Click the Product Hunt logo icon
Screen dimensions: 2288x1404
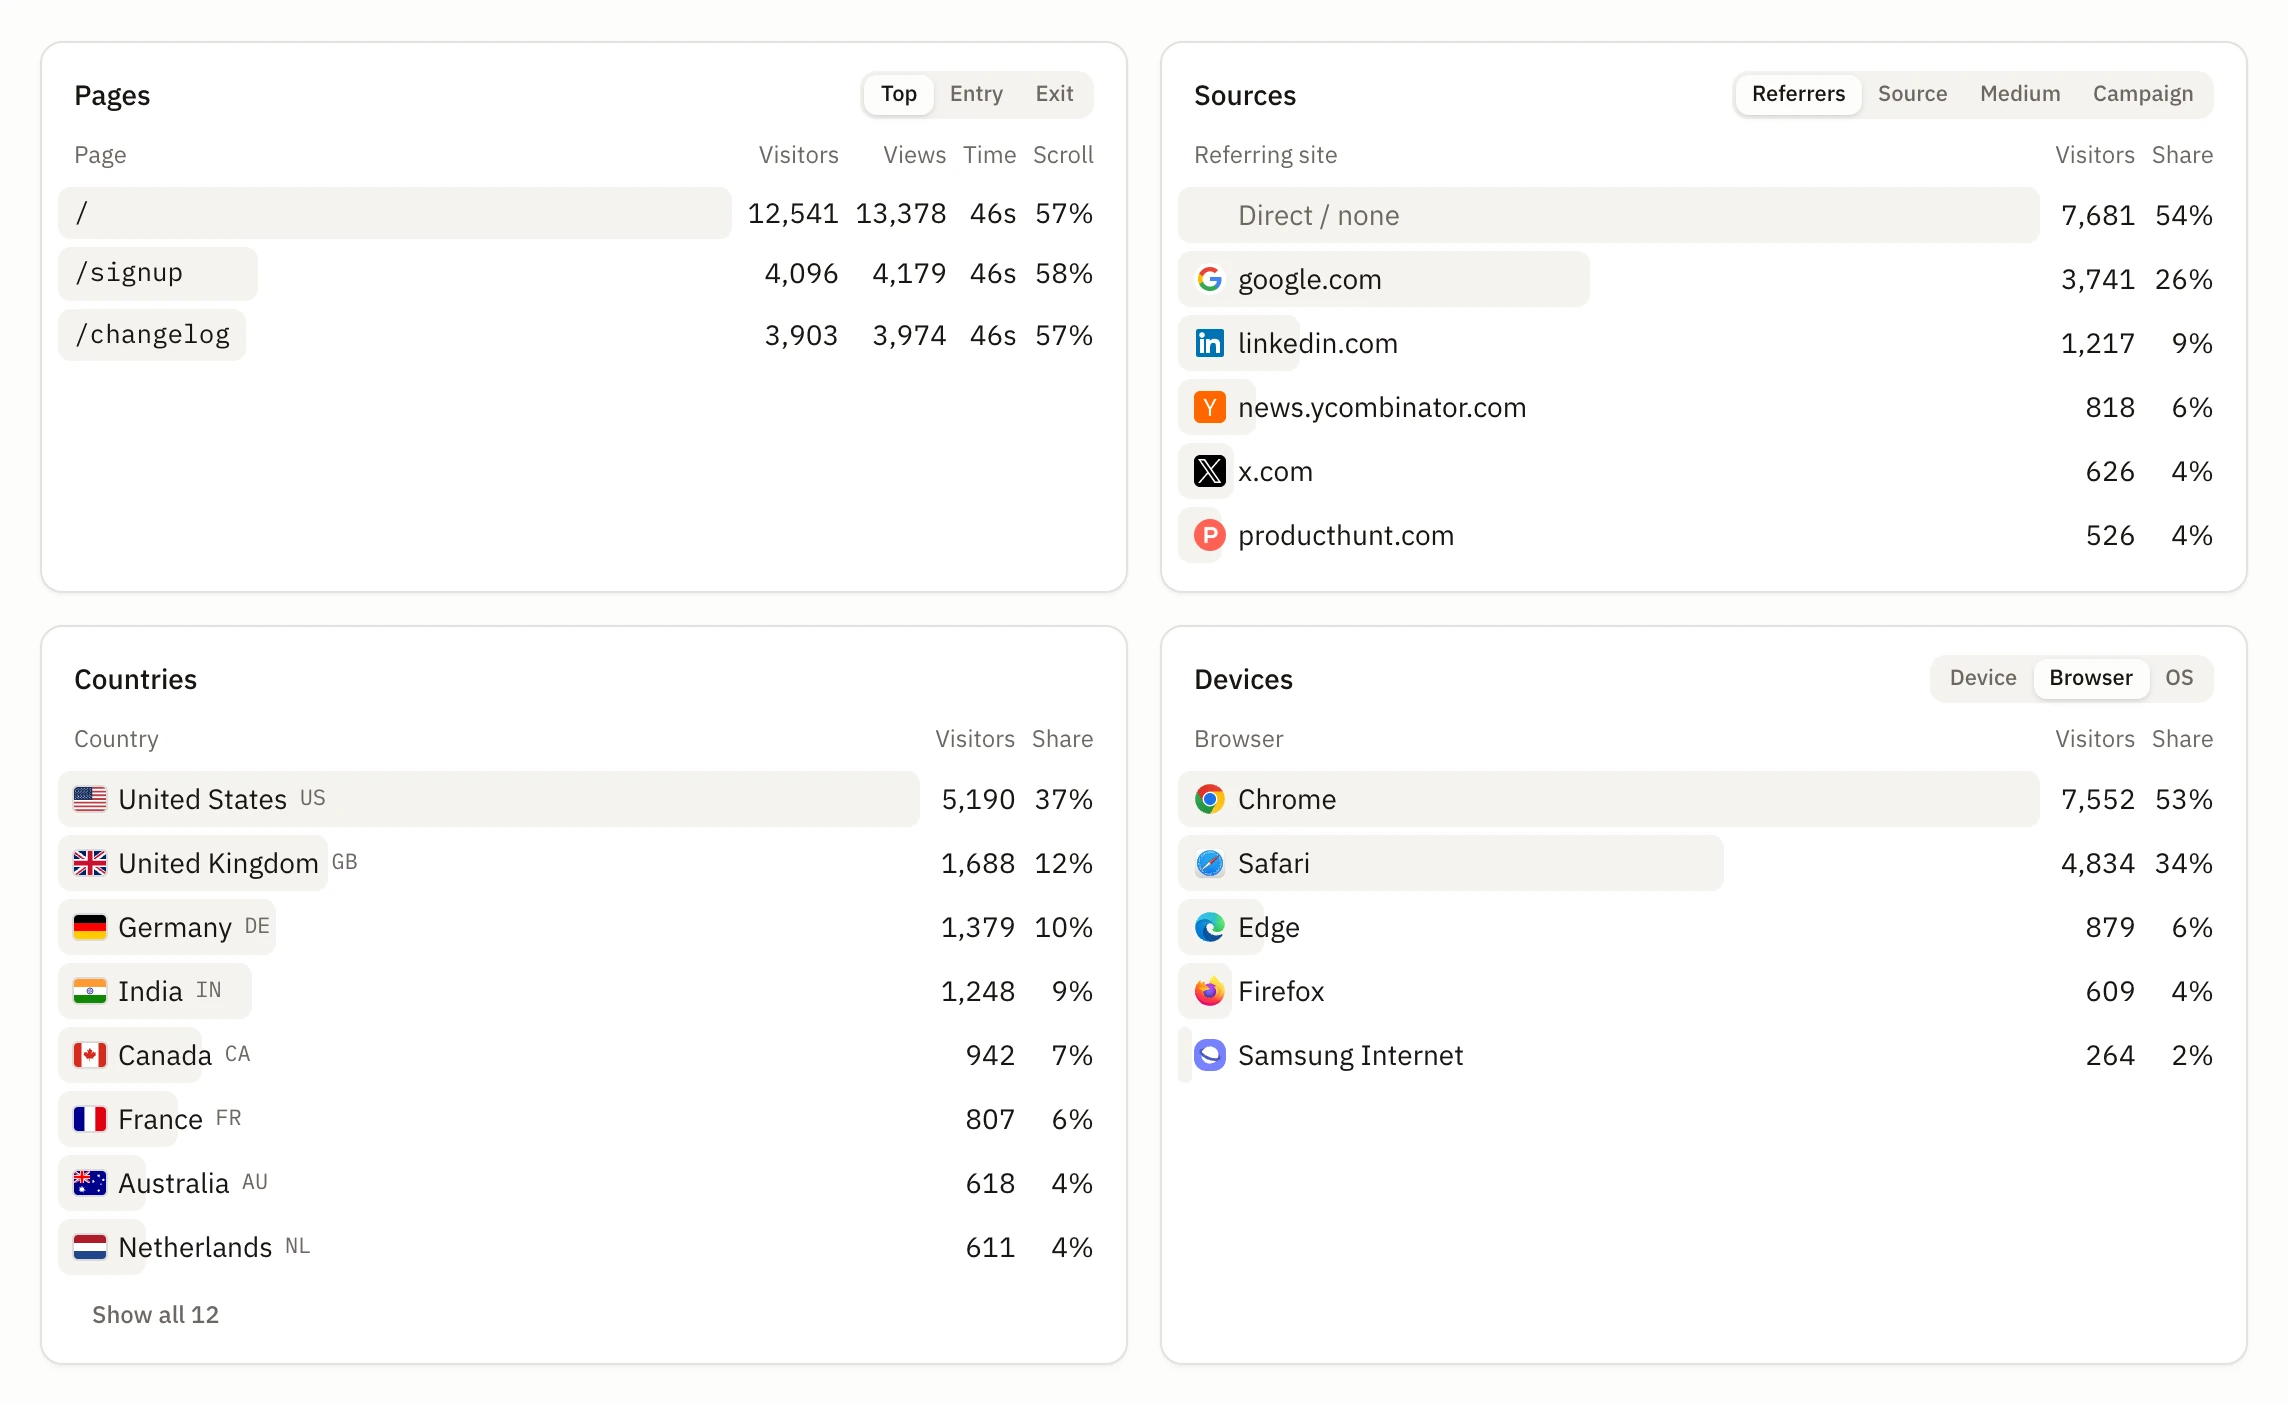(1209, 535)
